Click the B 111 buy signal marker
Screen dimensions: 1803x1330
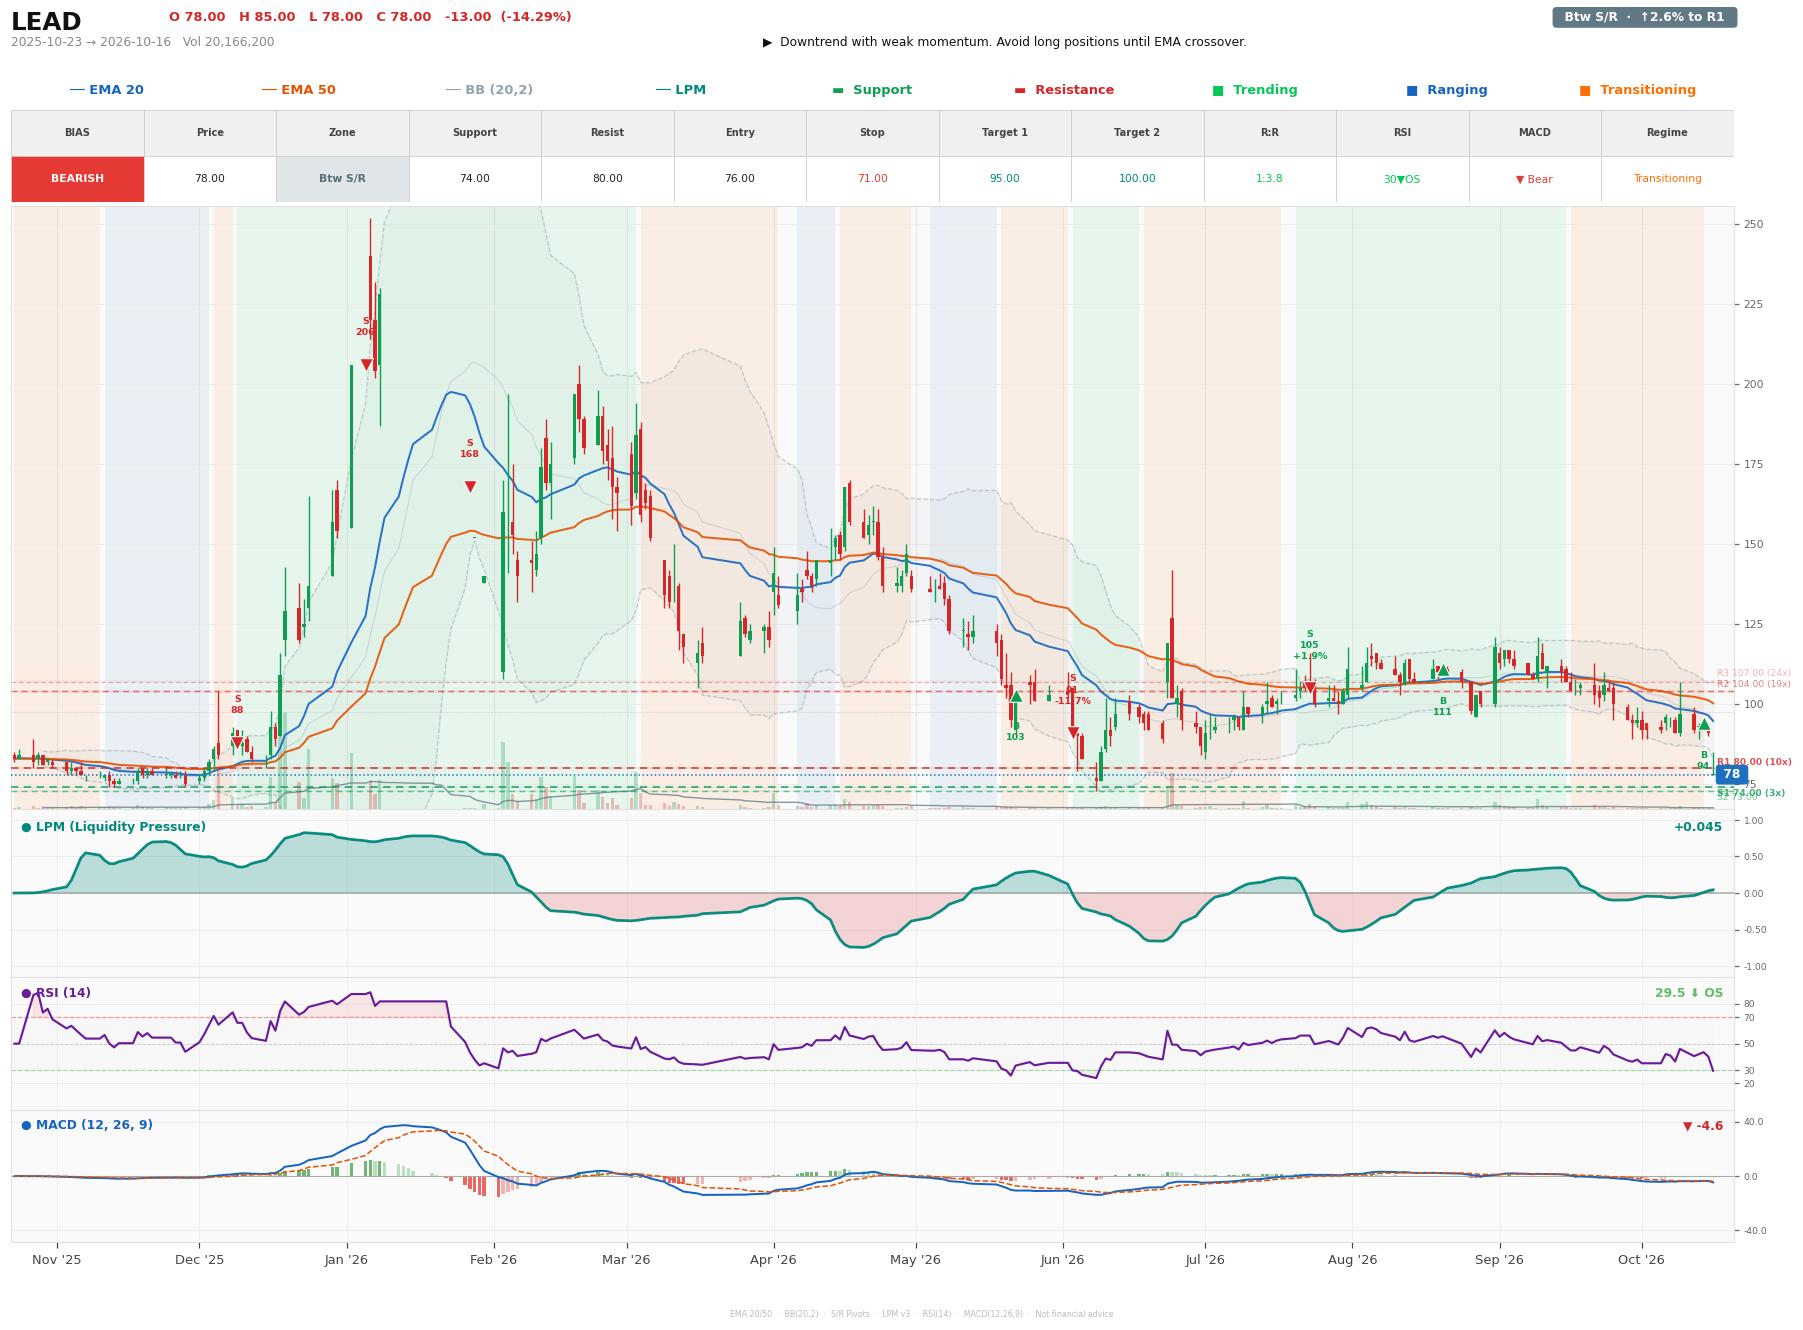click(1442, 671)
